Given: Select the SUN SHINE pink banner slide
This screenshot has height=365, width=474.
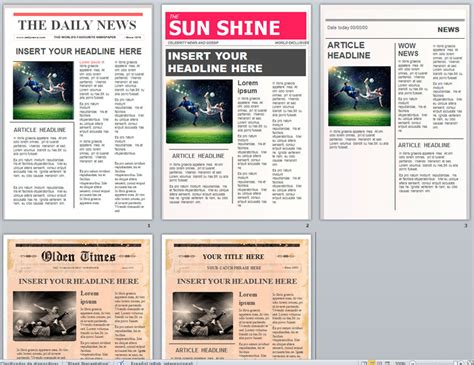Looking at the screenshot, I should tap(236, 112).
